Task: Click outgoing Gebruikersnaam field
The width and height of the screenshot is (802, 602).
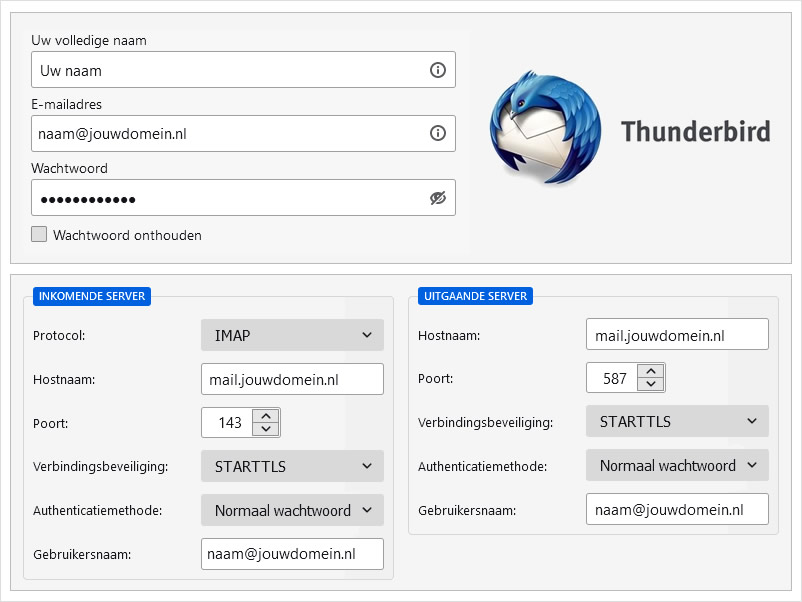Action: pyautogui.click(x=677, y=509)
